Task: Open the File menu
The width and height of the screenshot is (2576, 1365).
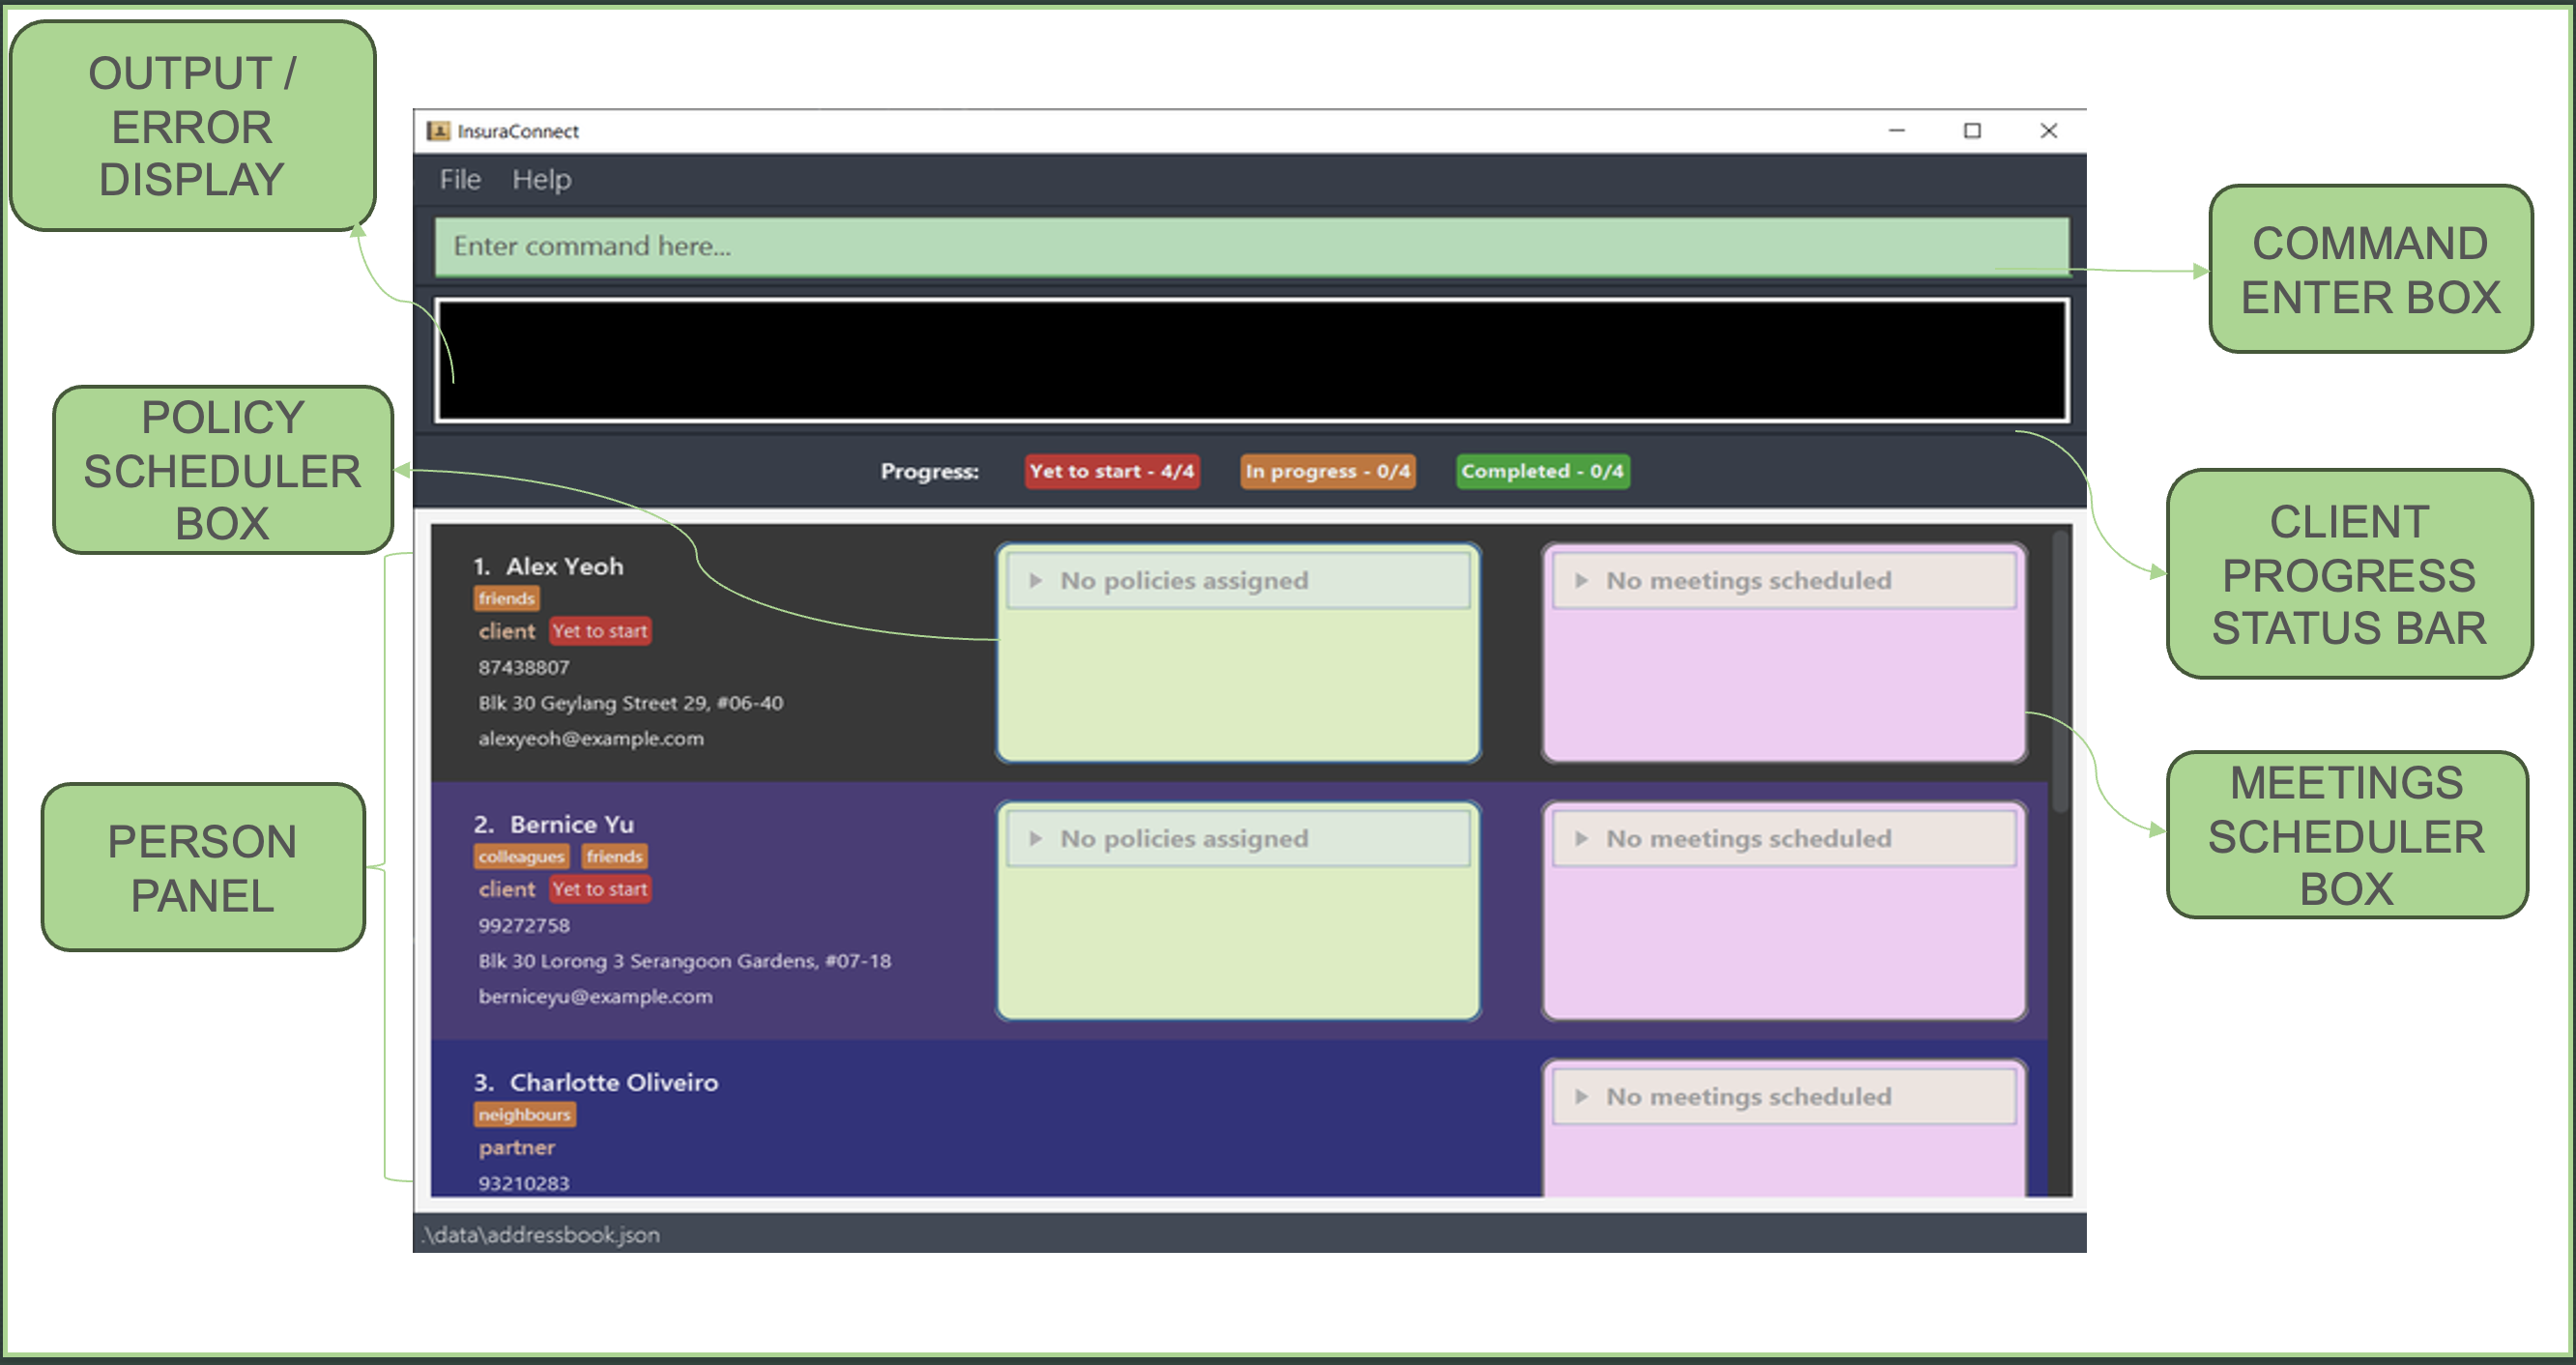Action: pos(460,180)
